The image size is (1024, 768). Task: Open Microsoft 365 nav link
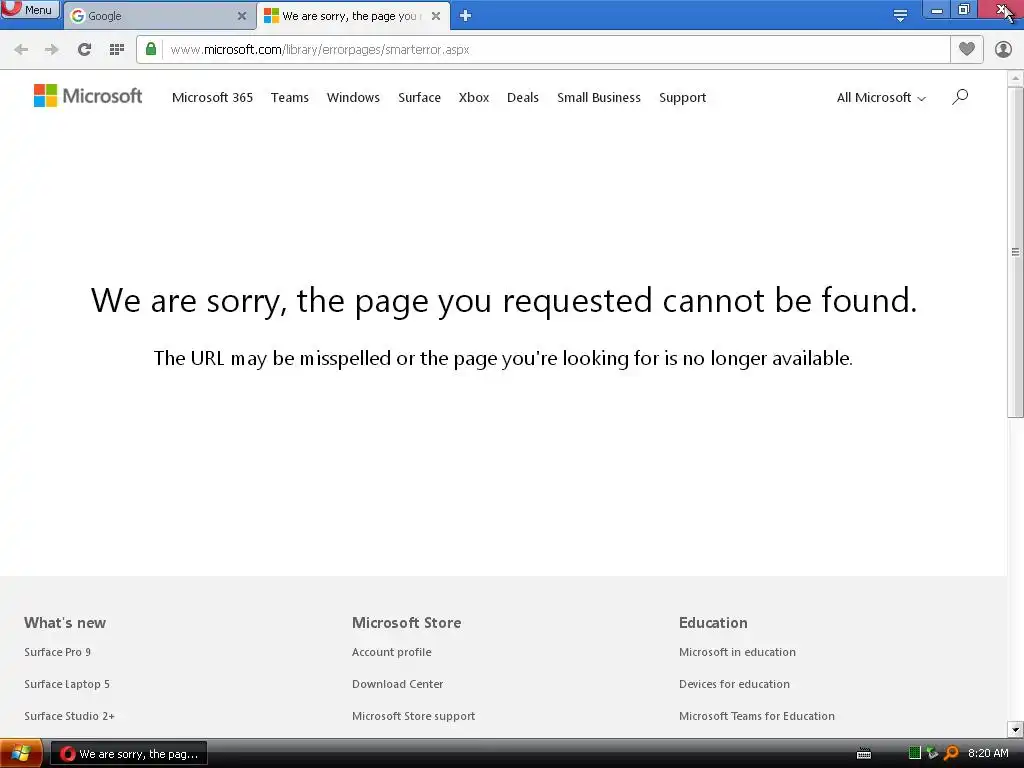tap(212, 97)
